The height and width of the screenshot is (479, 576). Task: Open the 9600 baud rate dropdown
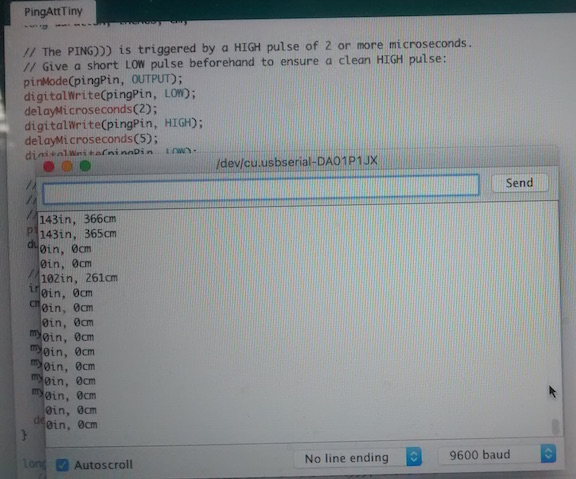point(496,454)
